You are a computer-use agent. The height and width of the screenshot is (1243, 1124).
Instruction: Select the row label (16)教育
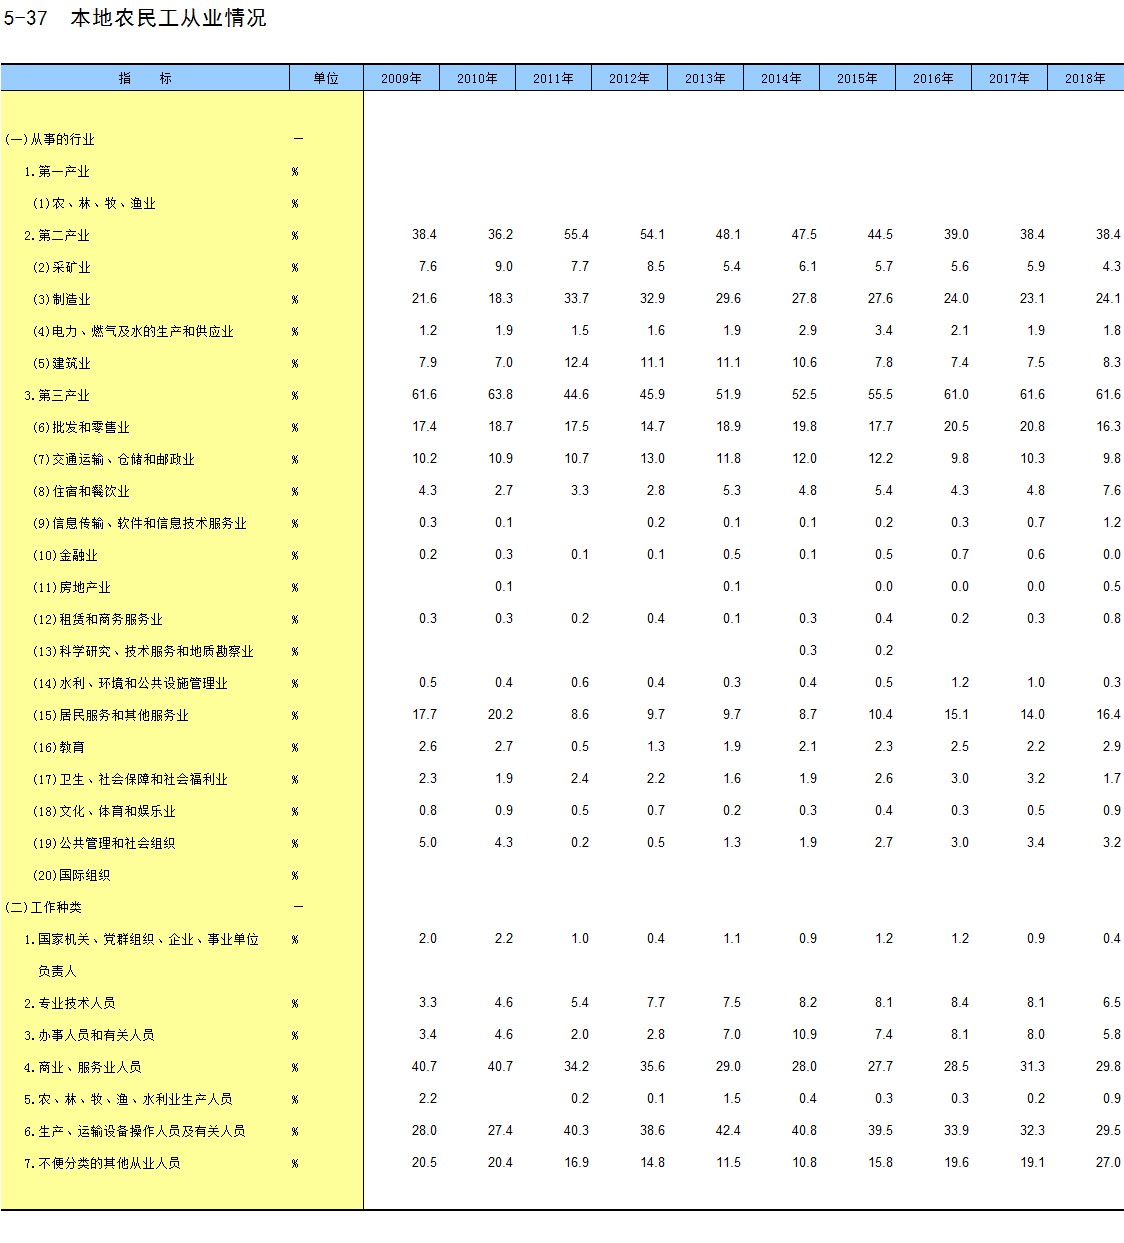point(59,747)
